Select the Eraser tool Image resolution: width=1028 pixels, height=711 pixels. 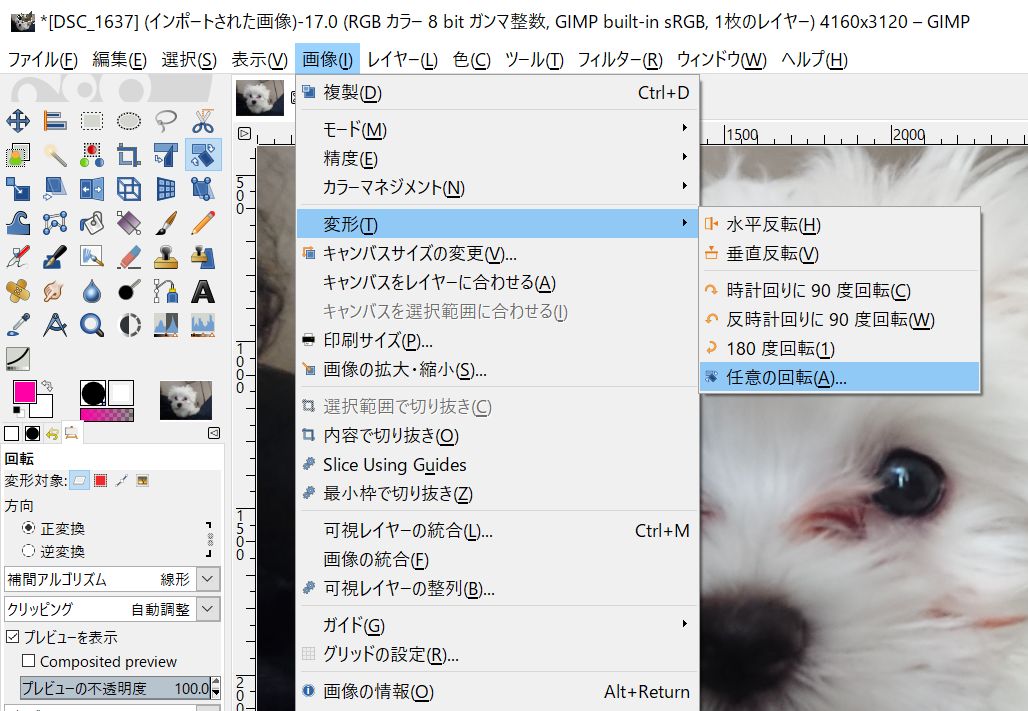click(128, 257)
